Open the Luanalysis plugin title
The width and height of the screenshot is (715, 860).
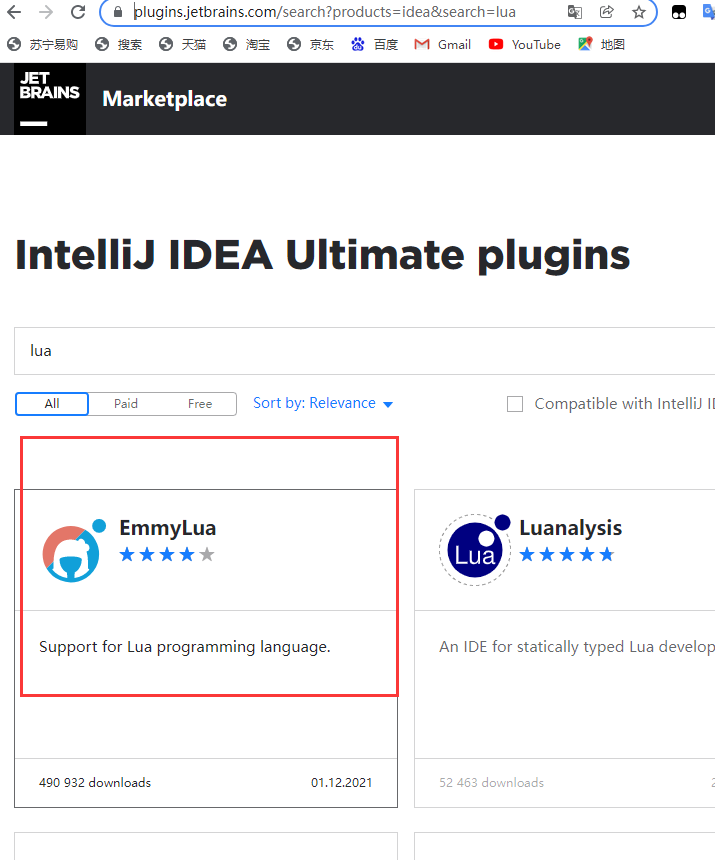coord(571,528)
